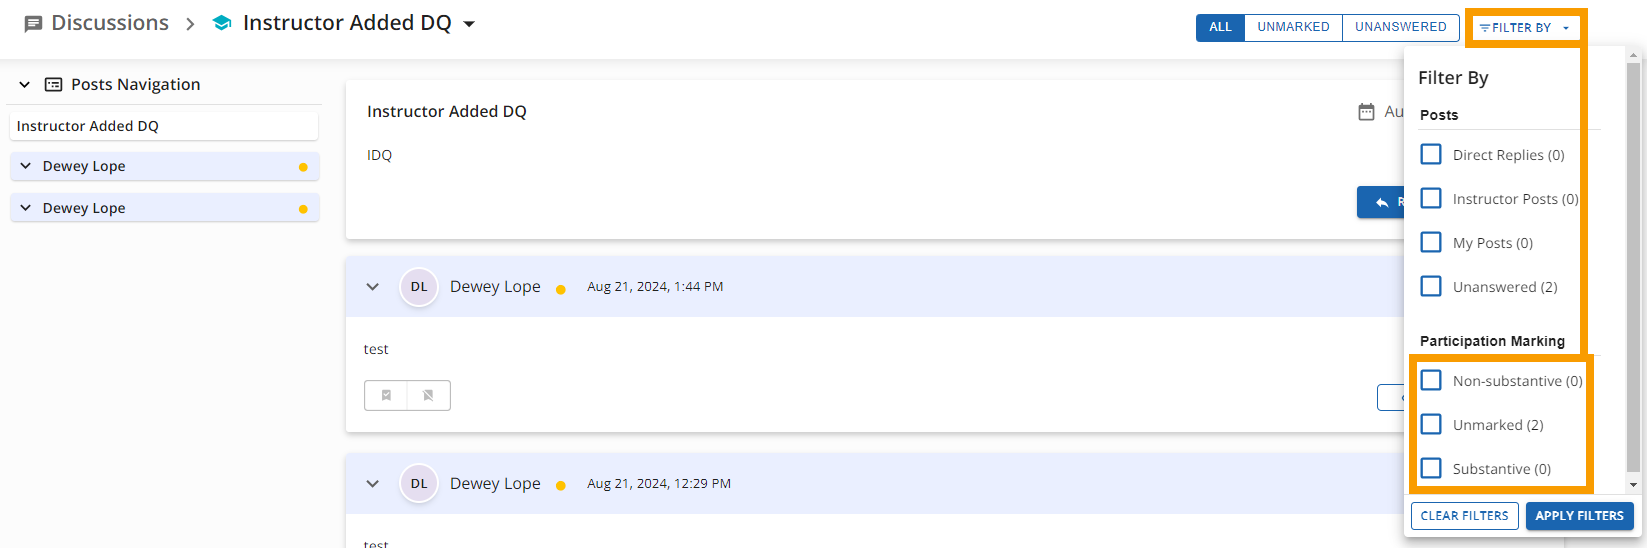Mark post as non-substantive with crossed bookmark icon

(x=428, y=395)
